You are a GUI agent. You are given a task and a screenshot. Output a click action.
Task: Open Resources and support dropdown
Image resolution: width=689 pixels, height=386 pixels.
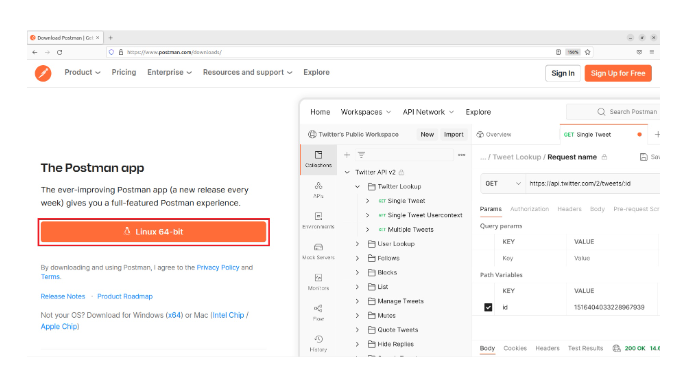[247, 72]
